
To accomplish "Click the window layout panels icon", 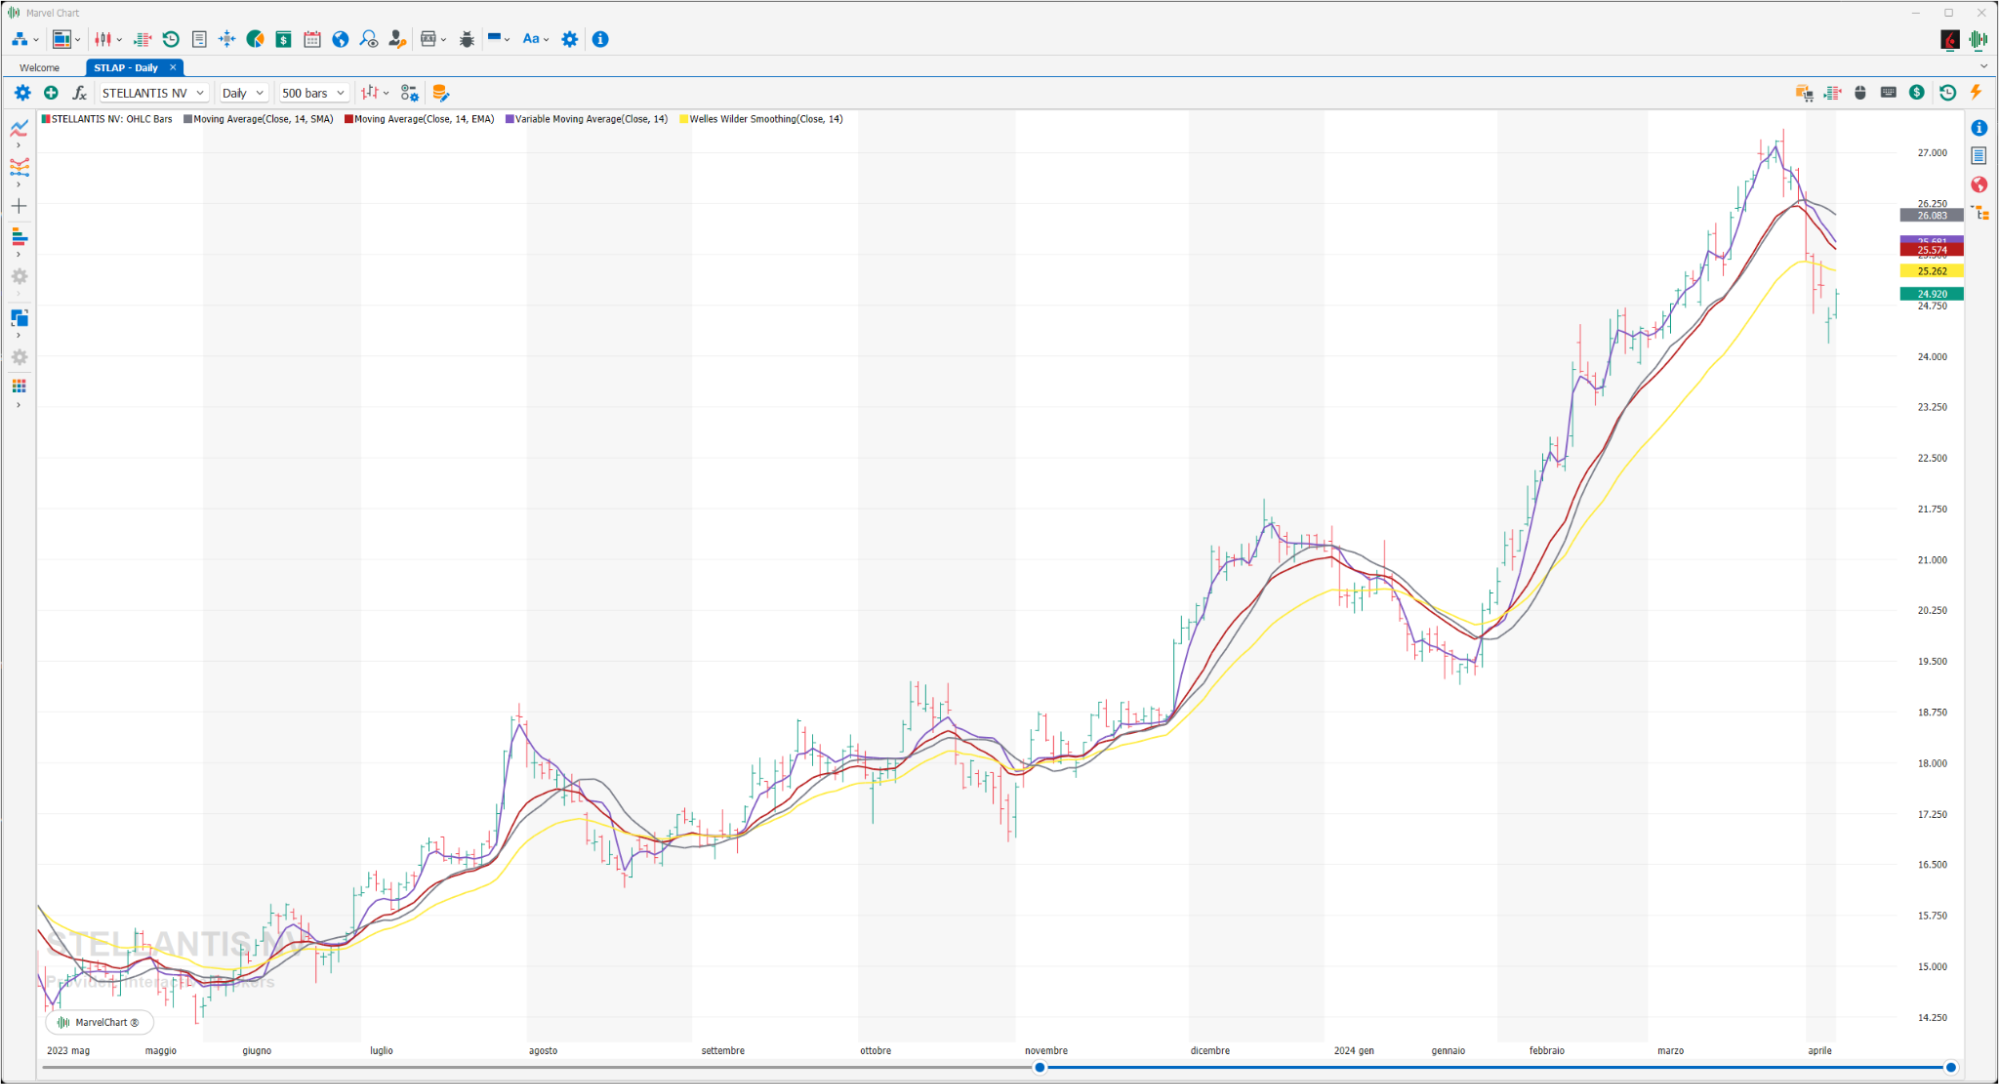I will [x=61, y=39].
